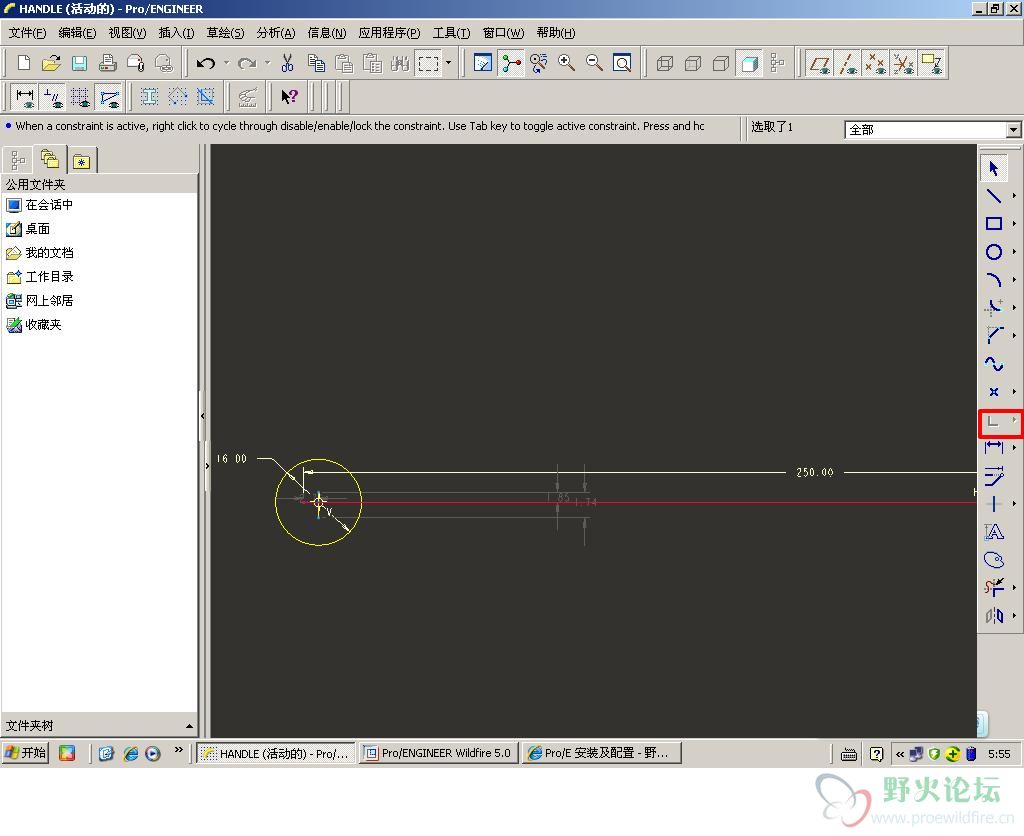This screenshot has width=1024, height=836.
Task: Switch to the Favorites navigator tab
Action: pyautogui.click(x=82, y=161)
